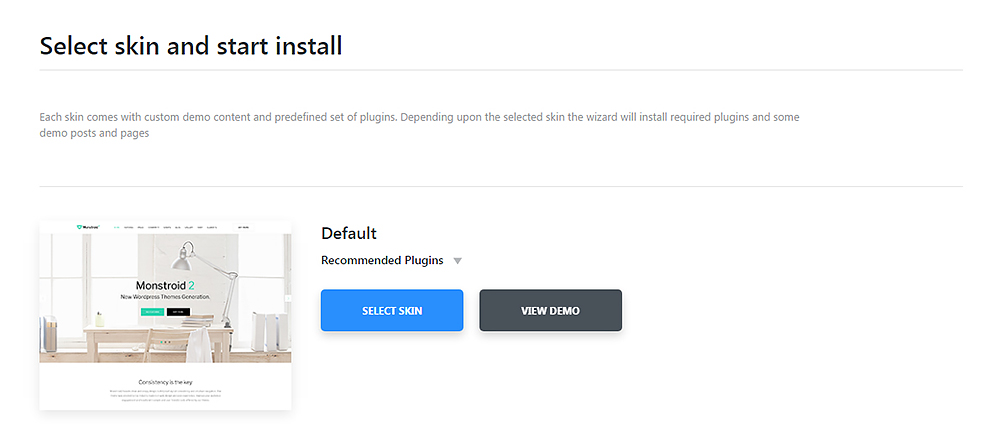This screenshot has width=1000, height=442.
Task: Click the Default skin title
Action: point(348,233)
